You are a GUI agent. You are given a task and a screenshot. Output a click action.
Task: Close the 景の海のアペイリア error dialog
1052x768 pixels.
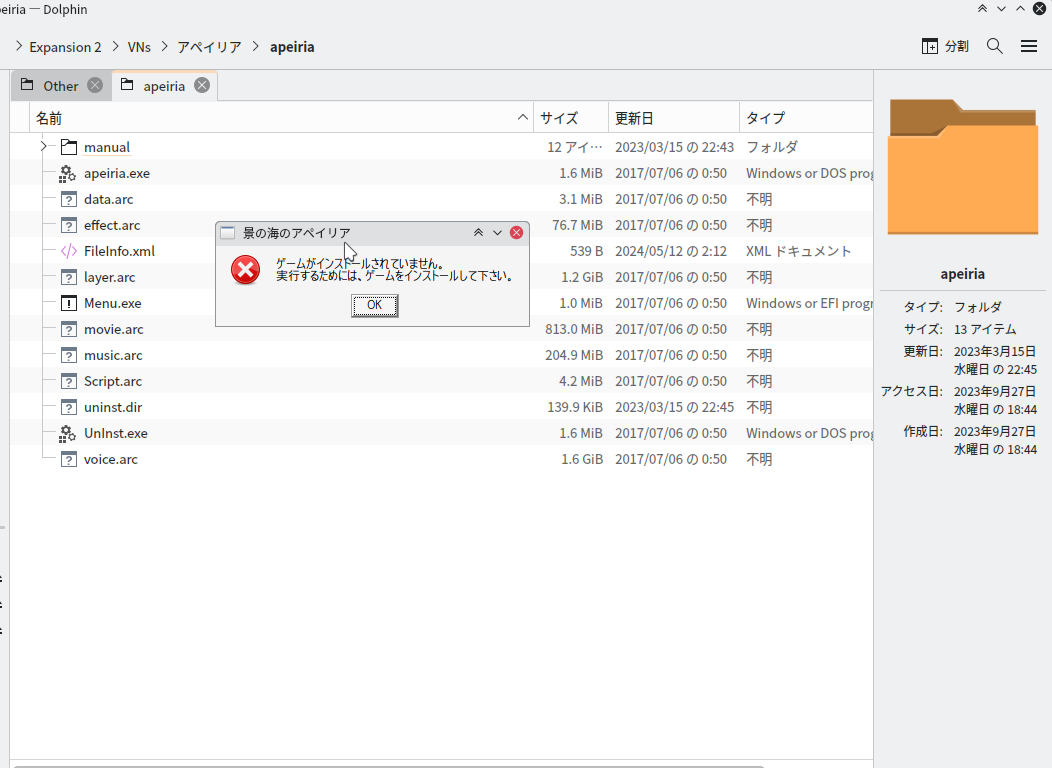[x=516, y=233]
